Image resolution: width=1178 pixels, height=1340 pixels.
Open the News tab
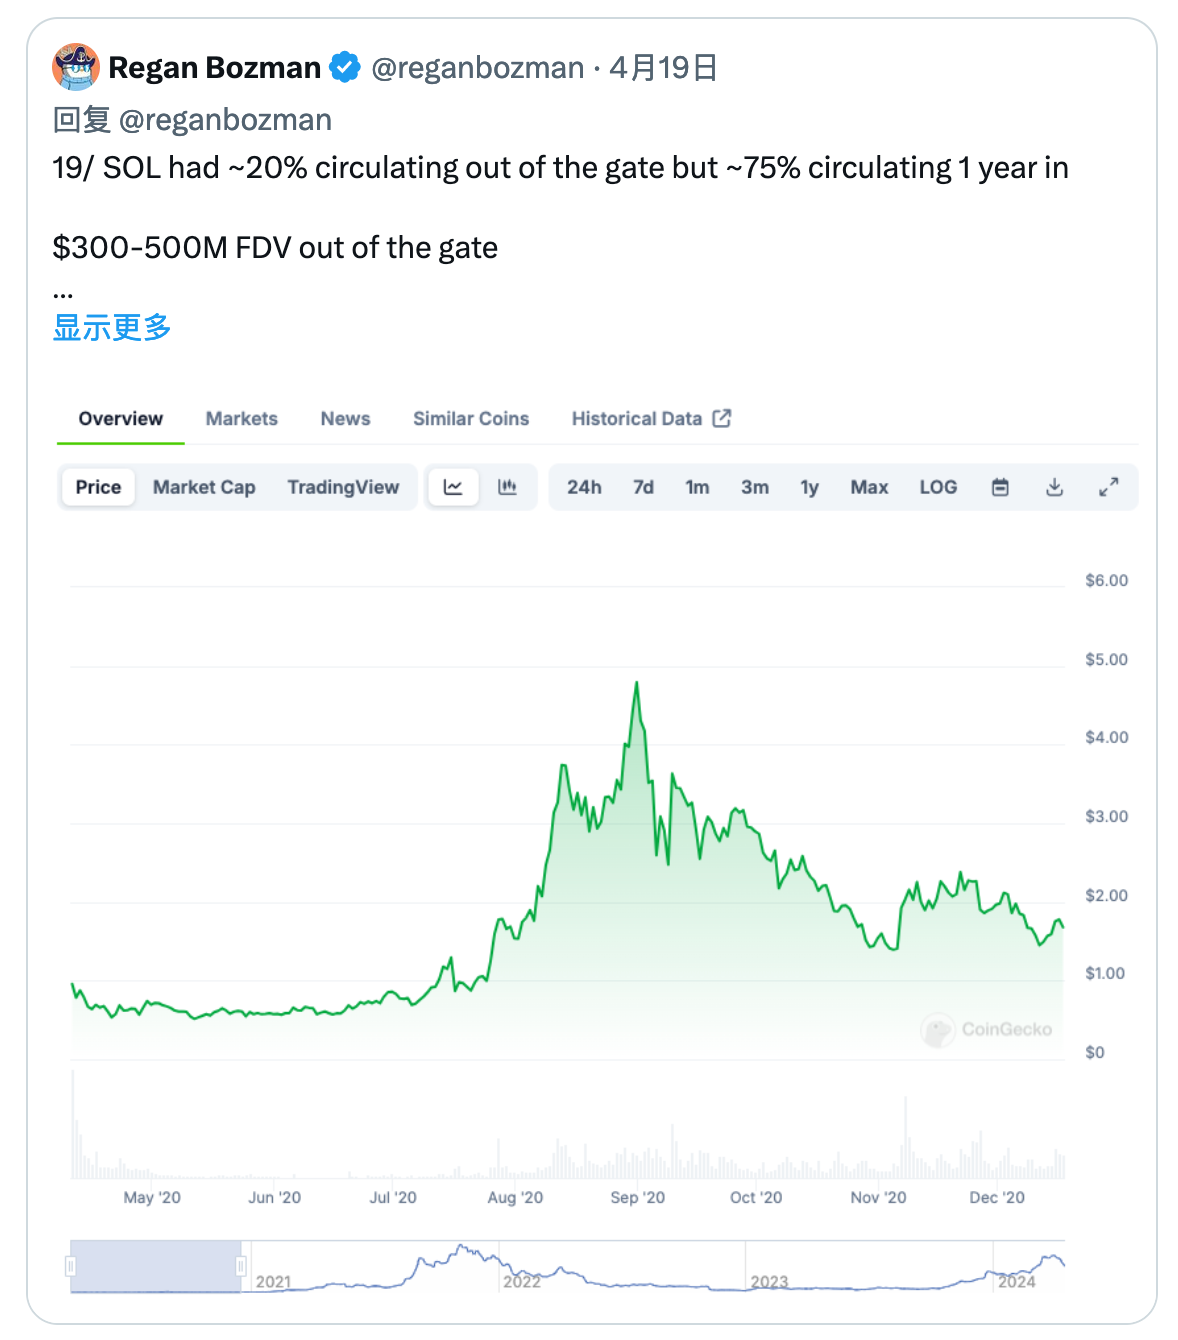click(x=345, y=418)
